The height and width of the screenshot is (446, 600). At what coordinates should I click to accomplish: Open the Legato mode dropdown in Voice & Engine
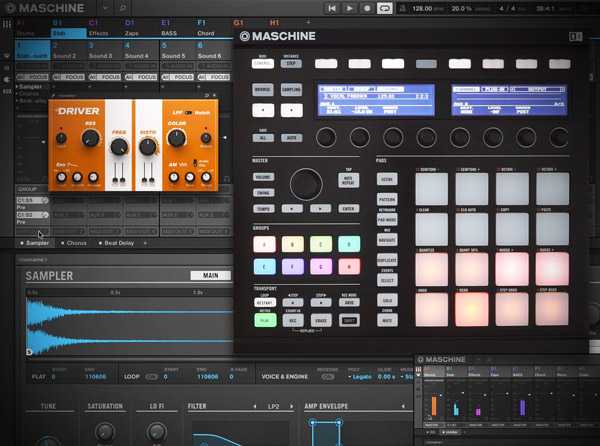click(360, 377)
